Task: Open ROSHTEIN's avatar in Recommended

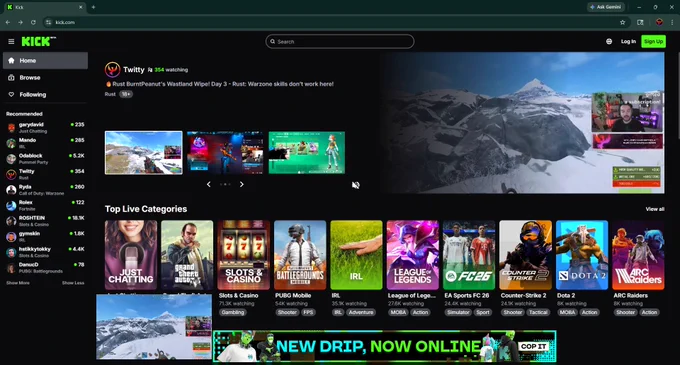Action: click(x=11, y=221)
